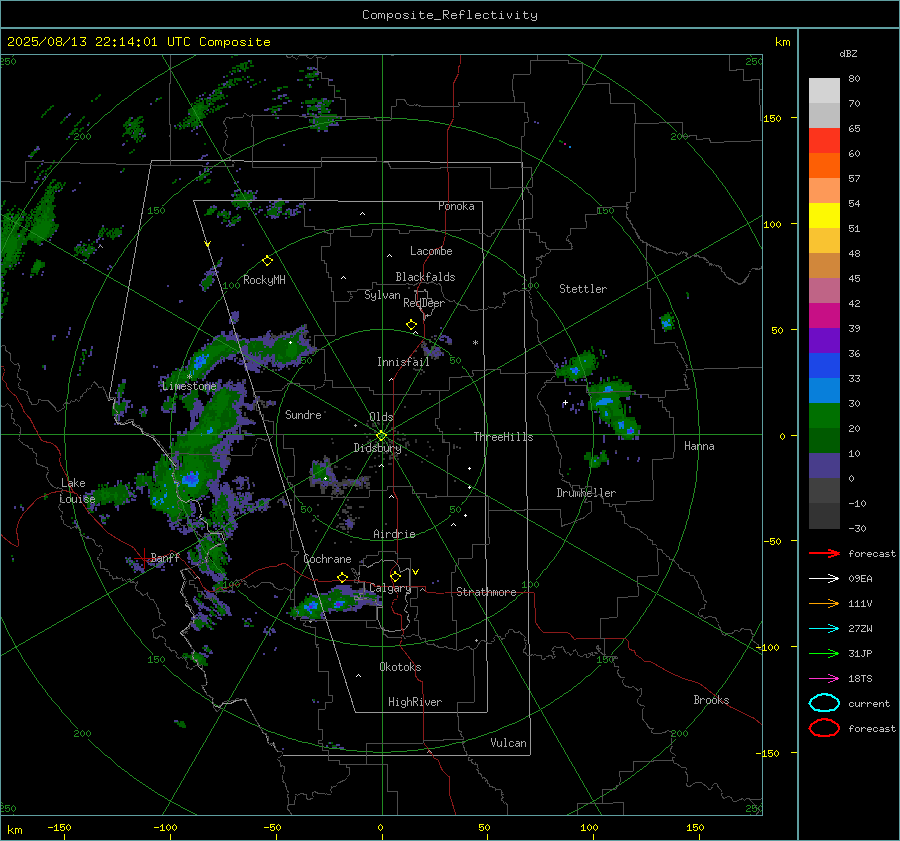Click the yellow radar-center marker at Didsbury
Viewport: 900px width, 841px height.
click(381, 436)
